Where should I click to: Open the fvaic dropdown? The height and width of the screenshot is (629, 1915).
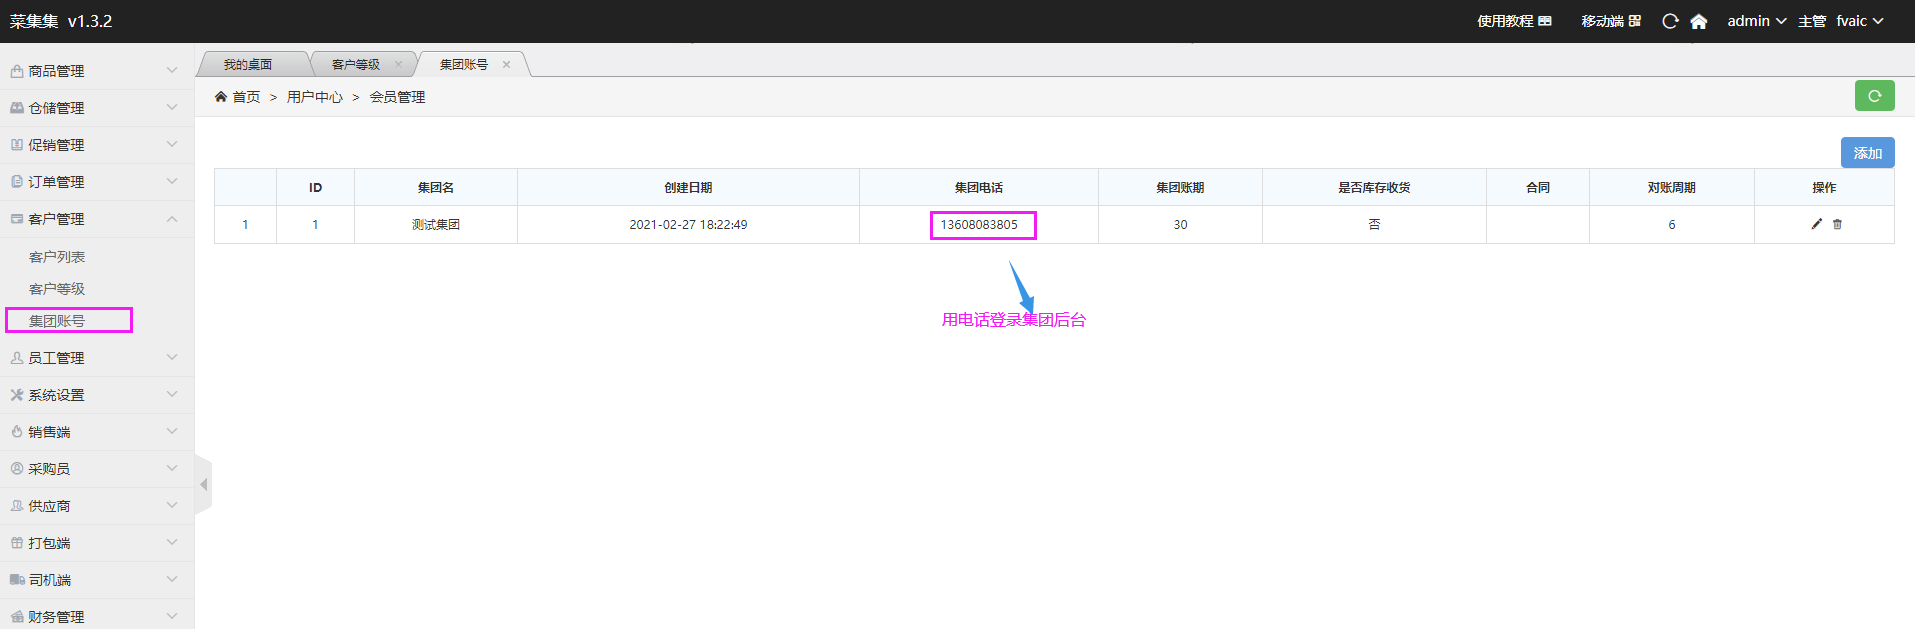[1859, 21]
